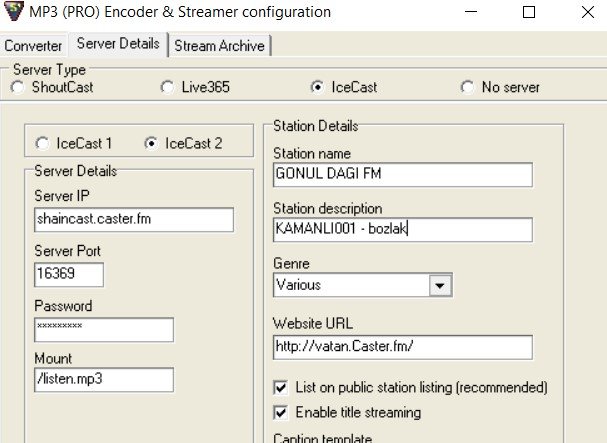
Task: Focus the Server Port field
Action: click(68, 274)
